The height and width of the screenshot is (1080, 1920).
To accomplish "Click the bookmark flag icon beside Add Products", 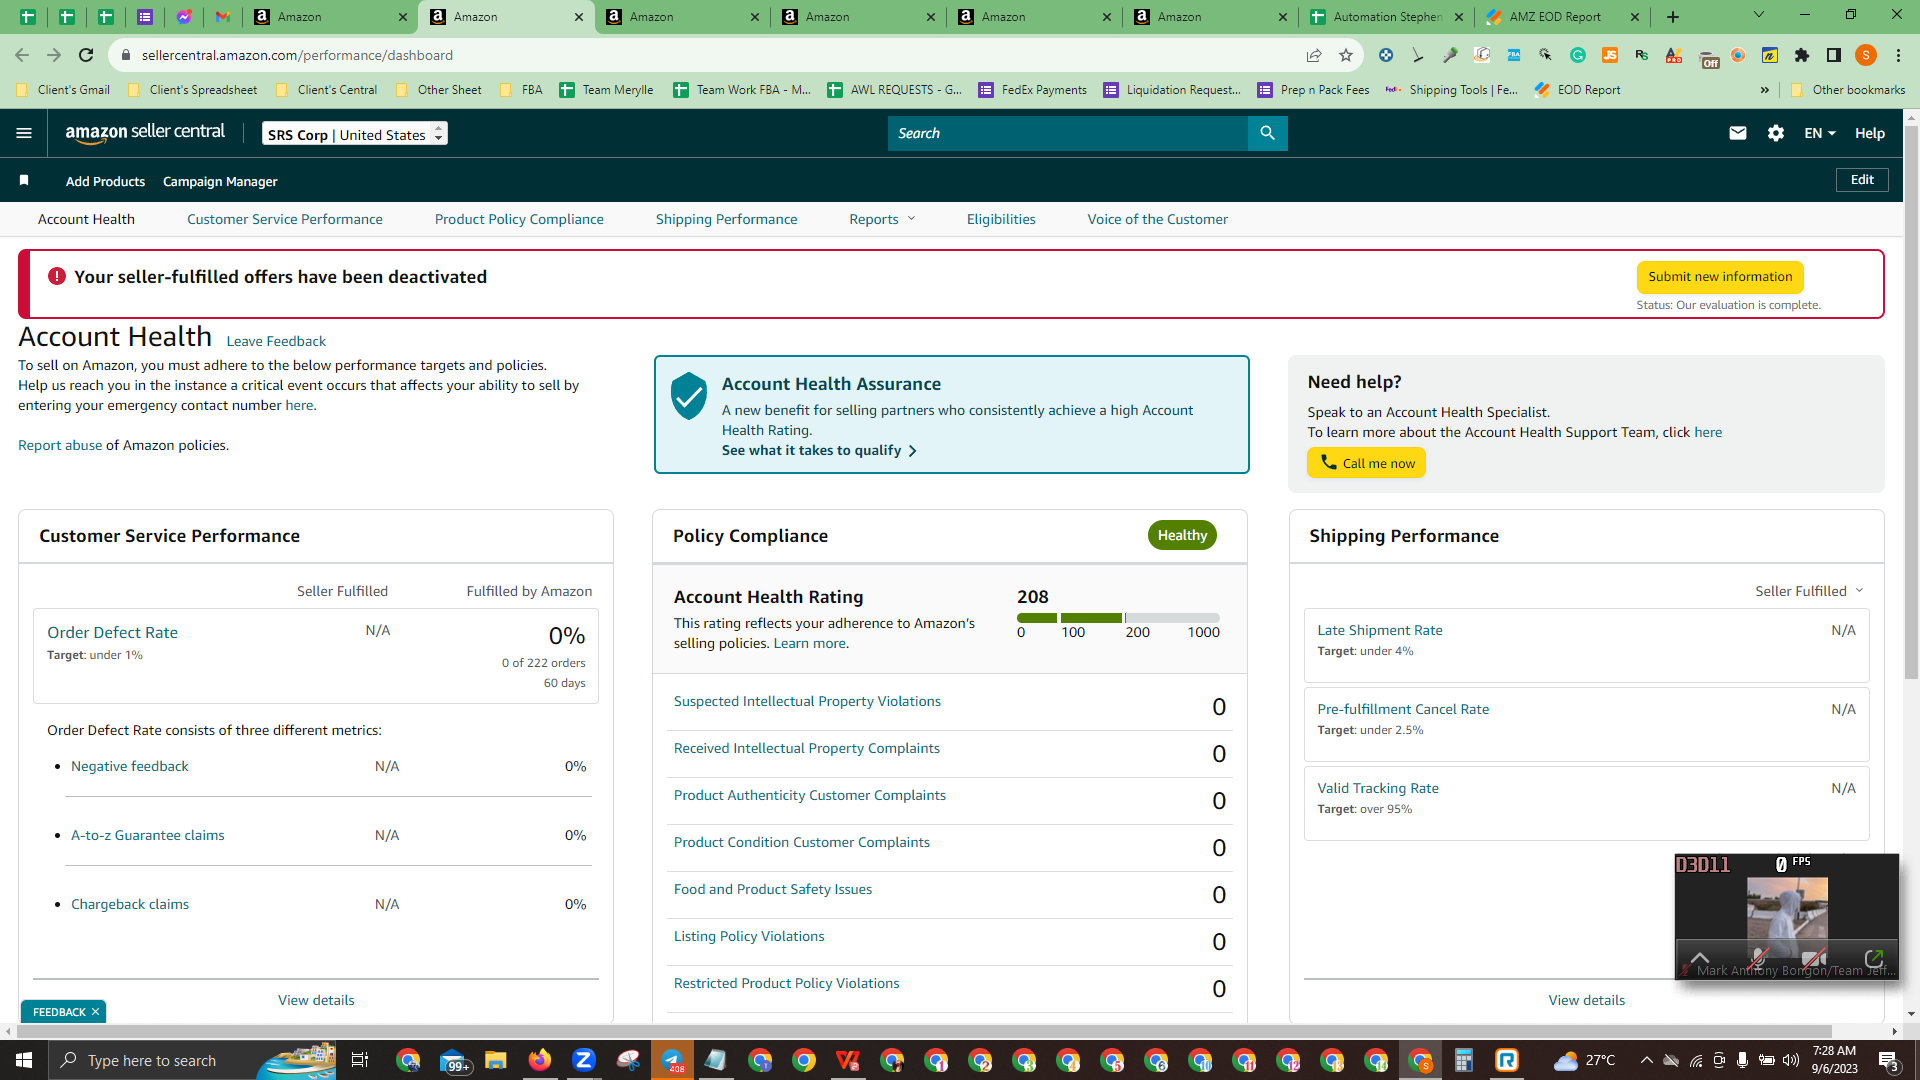I will pyautogui.click(x=24, y=181).
